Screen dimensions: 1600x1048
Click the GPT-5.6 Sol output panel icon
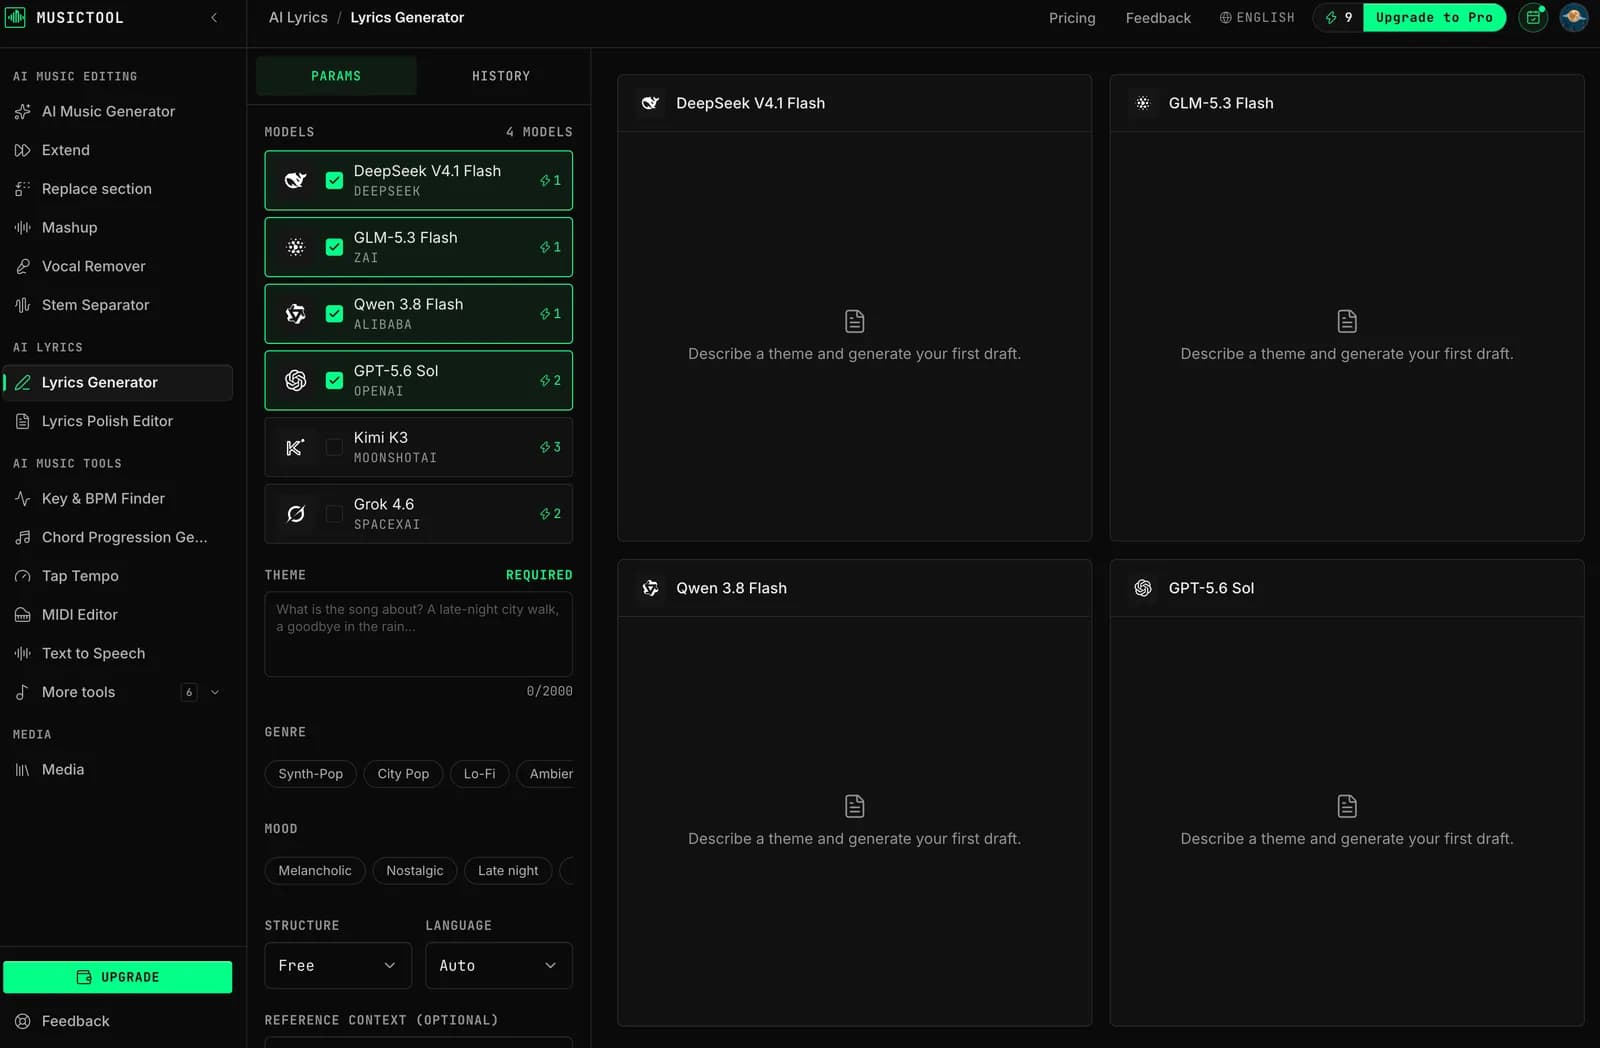(1143, 588)
